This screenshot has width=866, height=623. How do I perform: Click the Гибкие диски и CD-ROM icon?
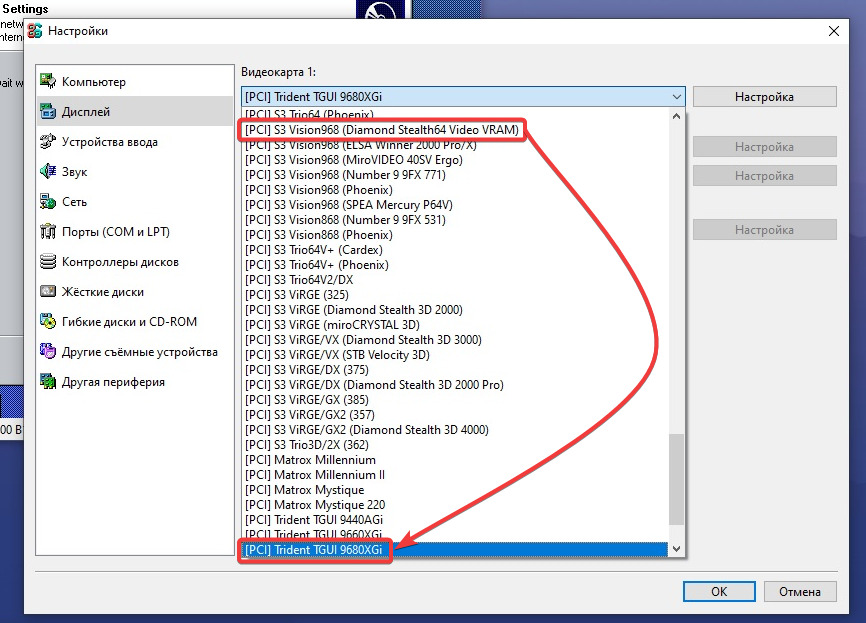(x=48, y=321)
